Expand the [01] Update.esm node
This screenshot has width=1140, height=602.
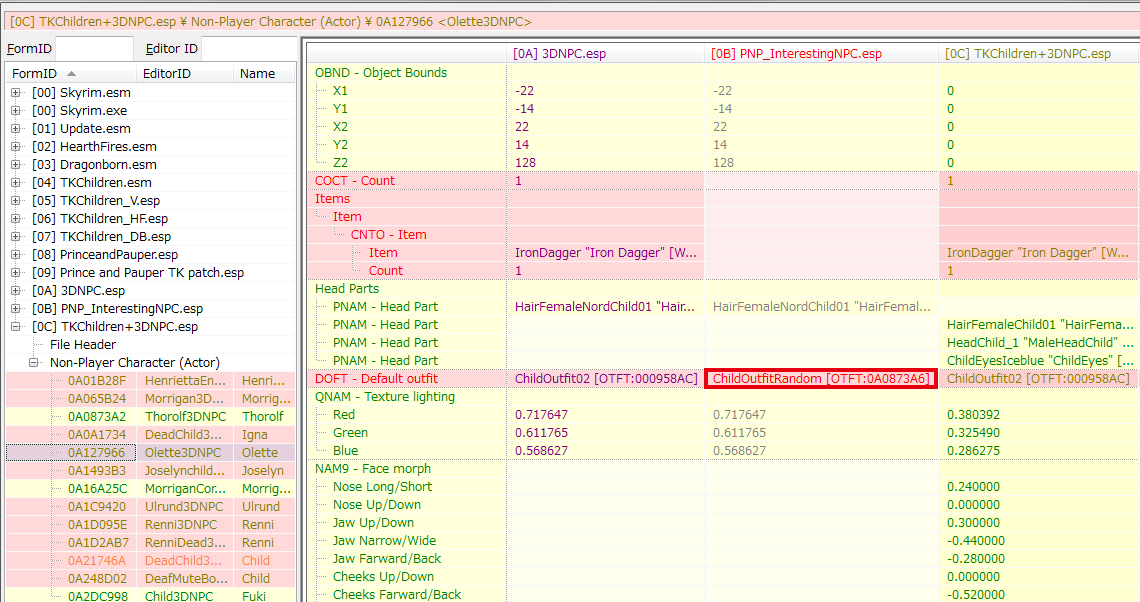click(15, 129)
